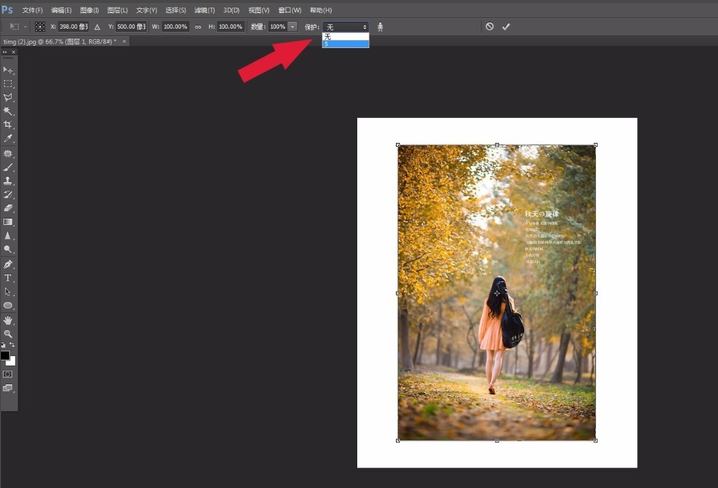Image resolution: width=718 pixels, height=488 pixels.
Task: Switch to the timg (2).jpg document tab
Action: (58, 41)
